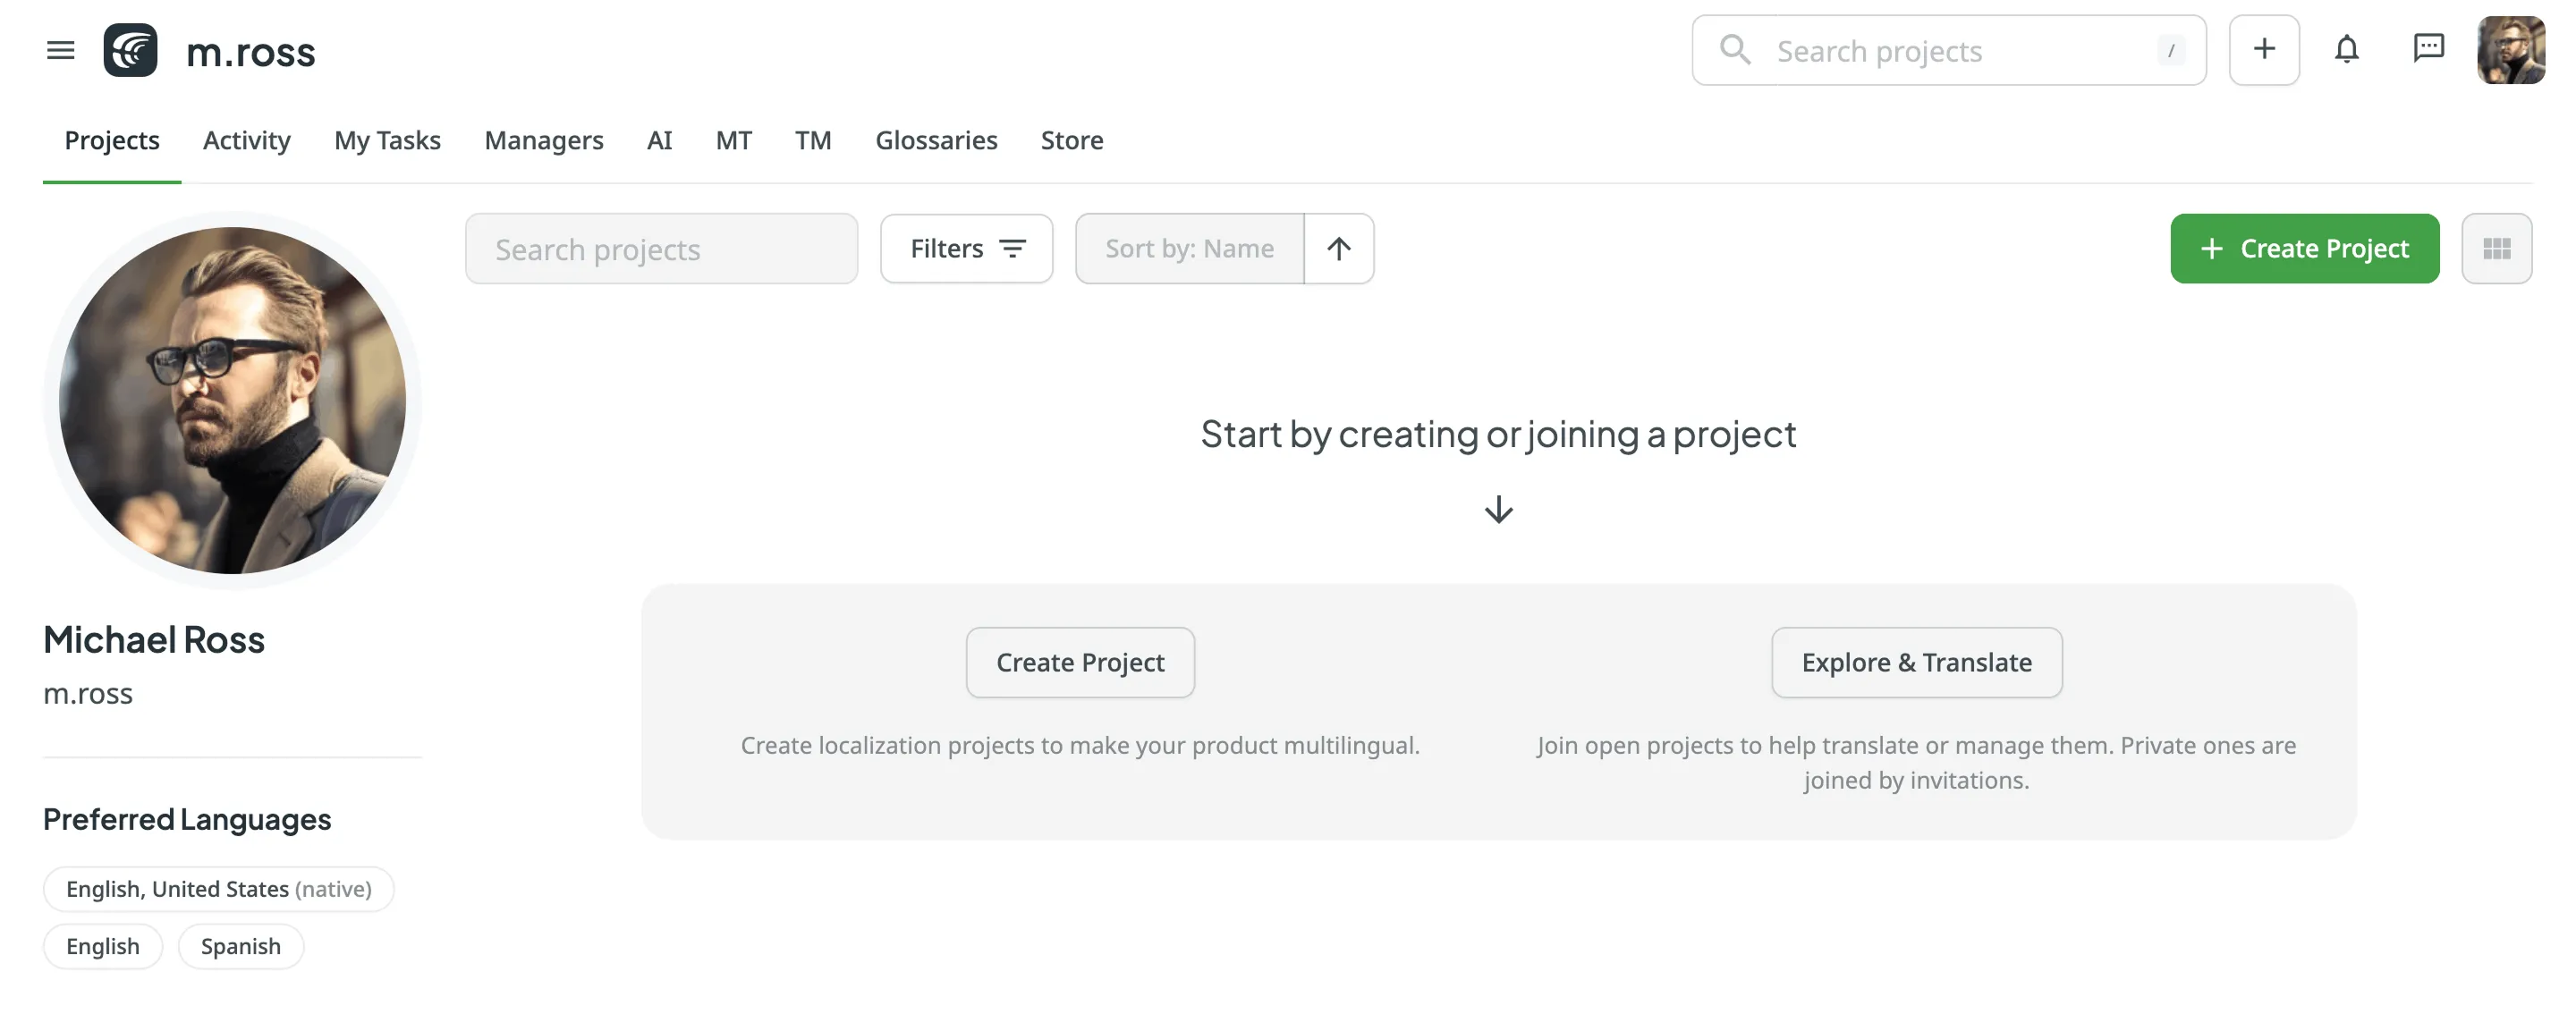Image resolution: width=2576 pixels, height=1014 pixels.
Task: Switch project view using the grid layout icon
Action: [x=2497, y=248]
